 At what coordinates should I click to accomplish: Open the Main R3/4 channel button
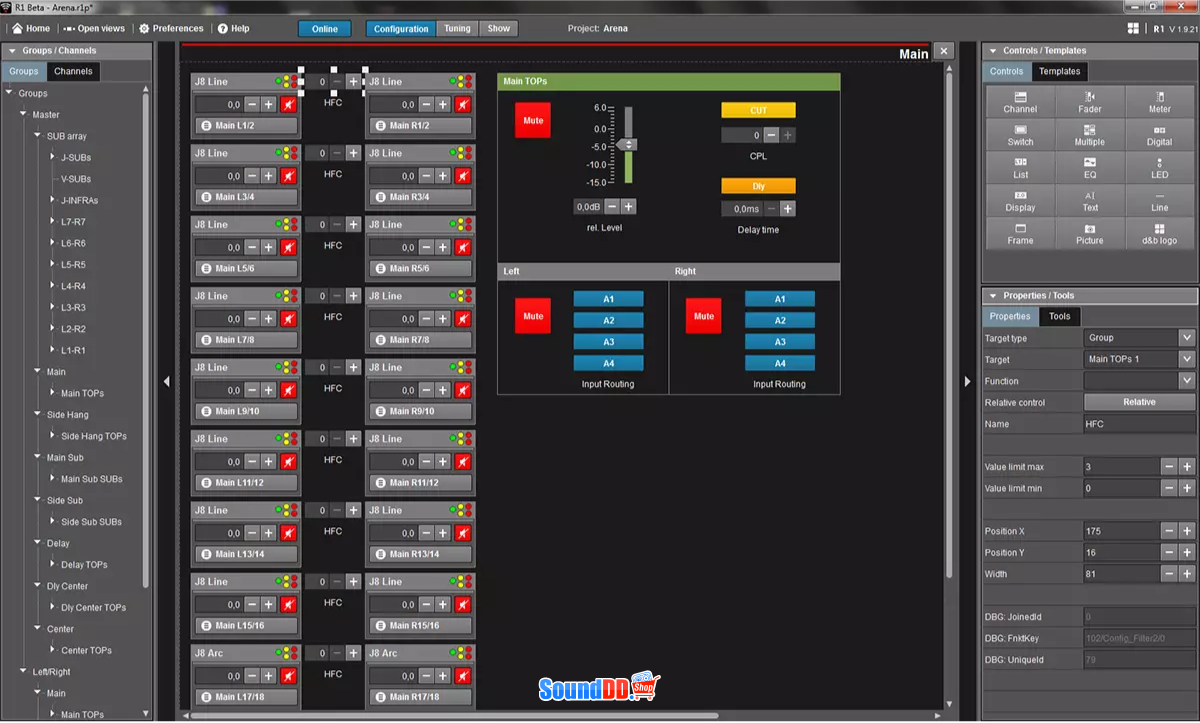pos(421,197)
